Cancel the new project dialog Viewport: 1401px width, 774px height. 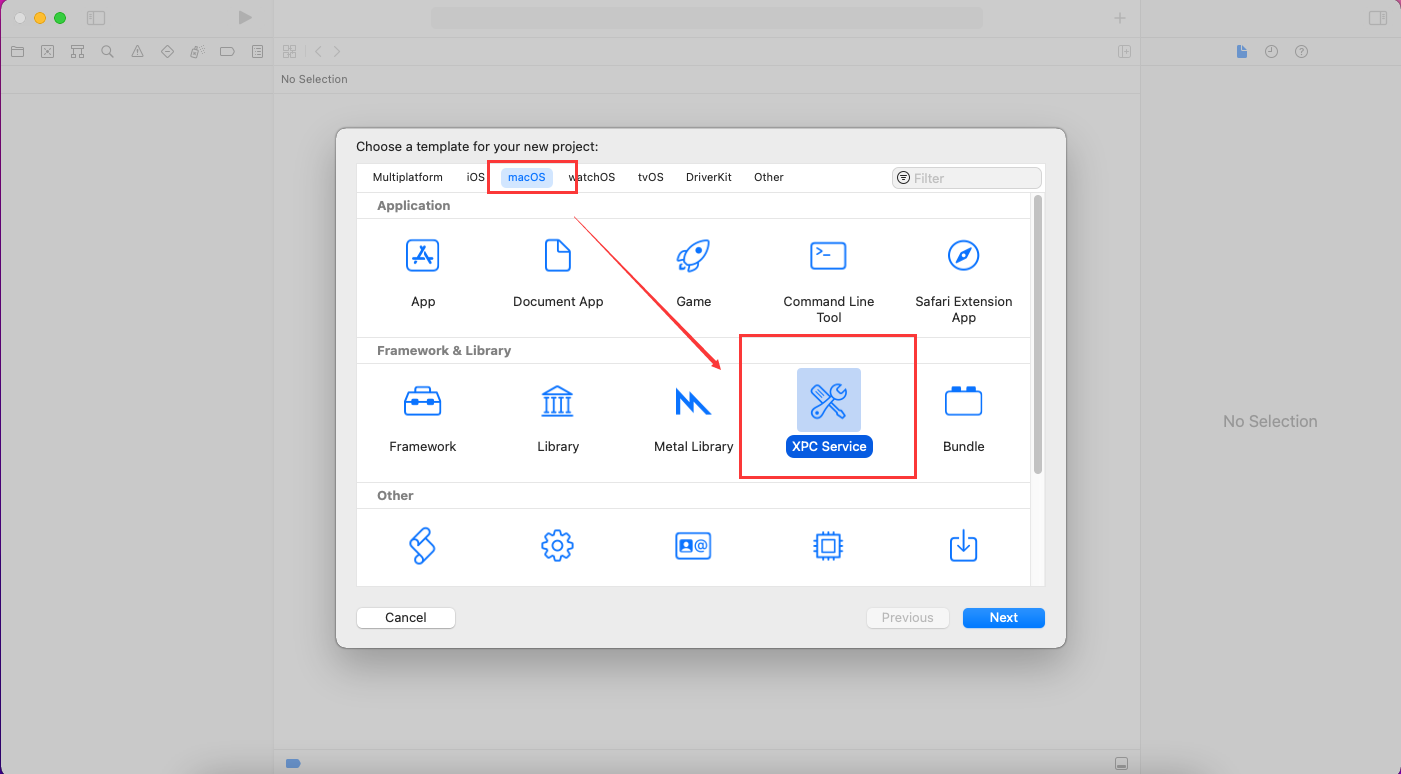point(406,618)
